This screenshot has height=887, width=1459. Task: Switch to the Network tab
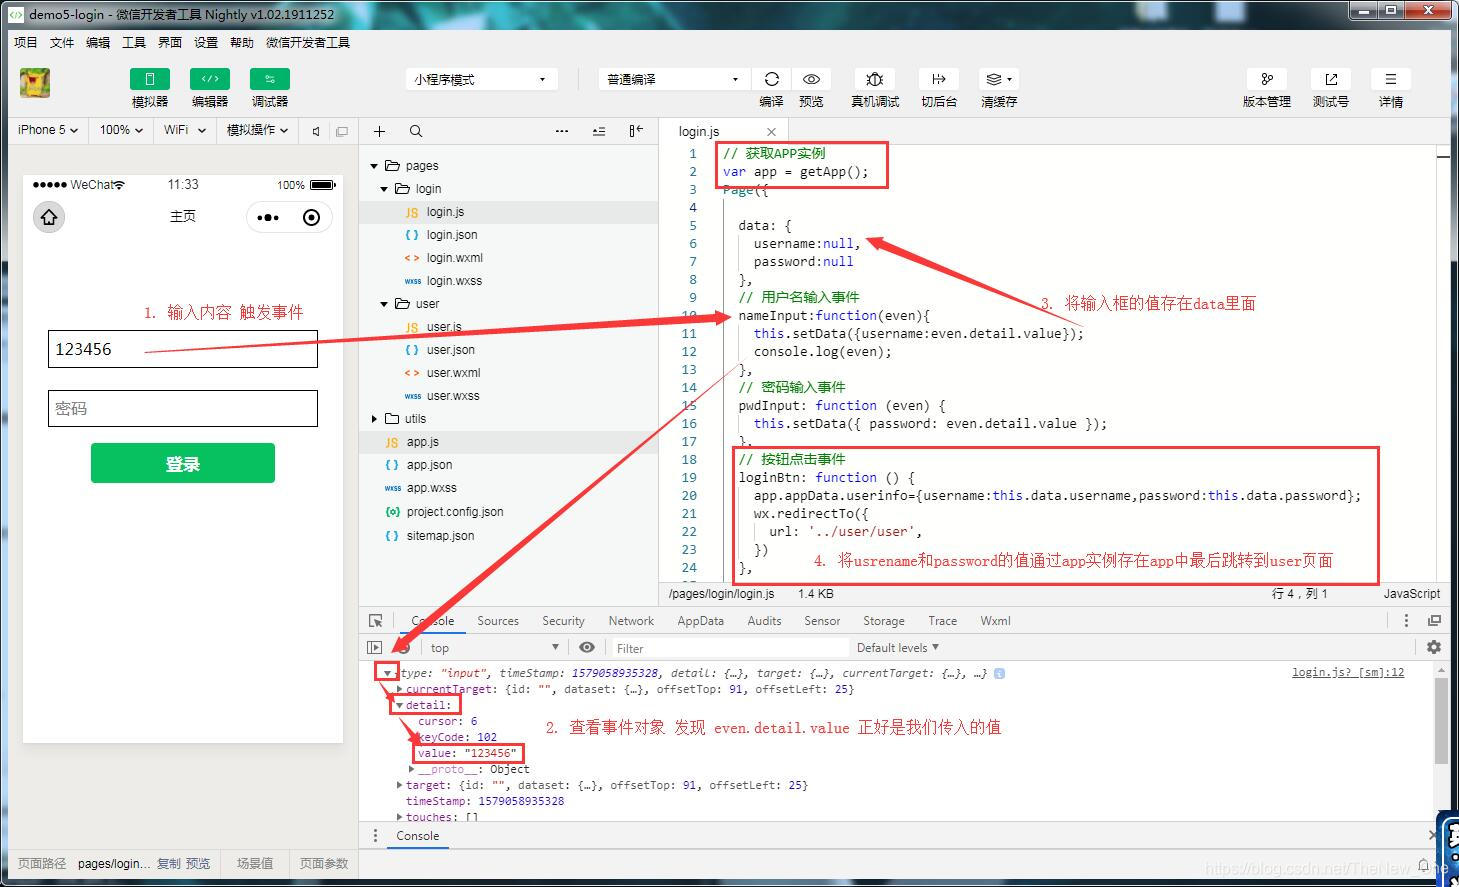coord(631,621)
